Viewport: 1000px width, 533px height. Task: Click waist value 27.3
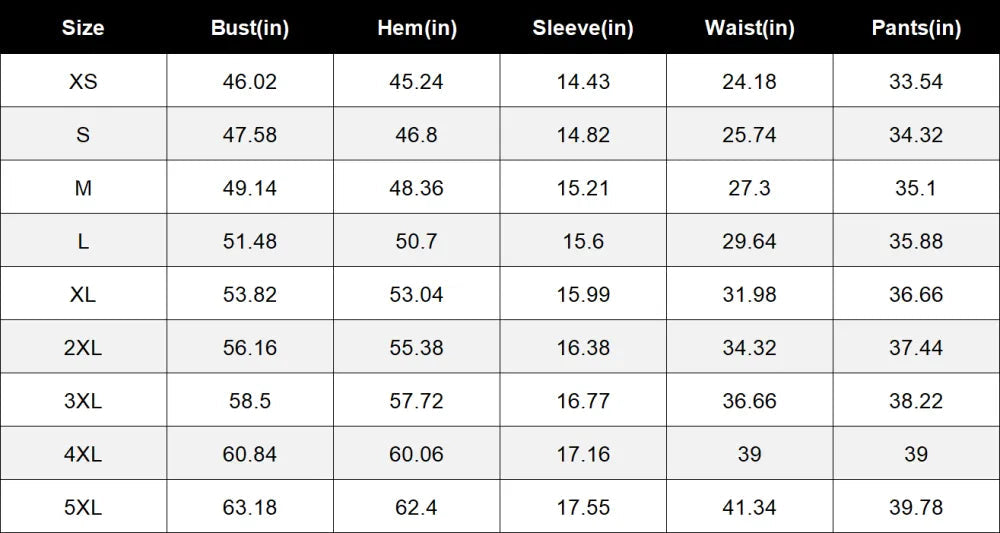[749, 188]
